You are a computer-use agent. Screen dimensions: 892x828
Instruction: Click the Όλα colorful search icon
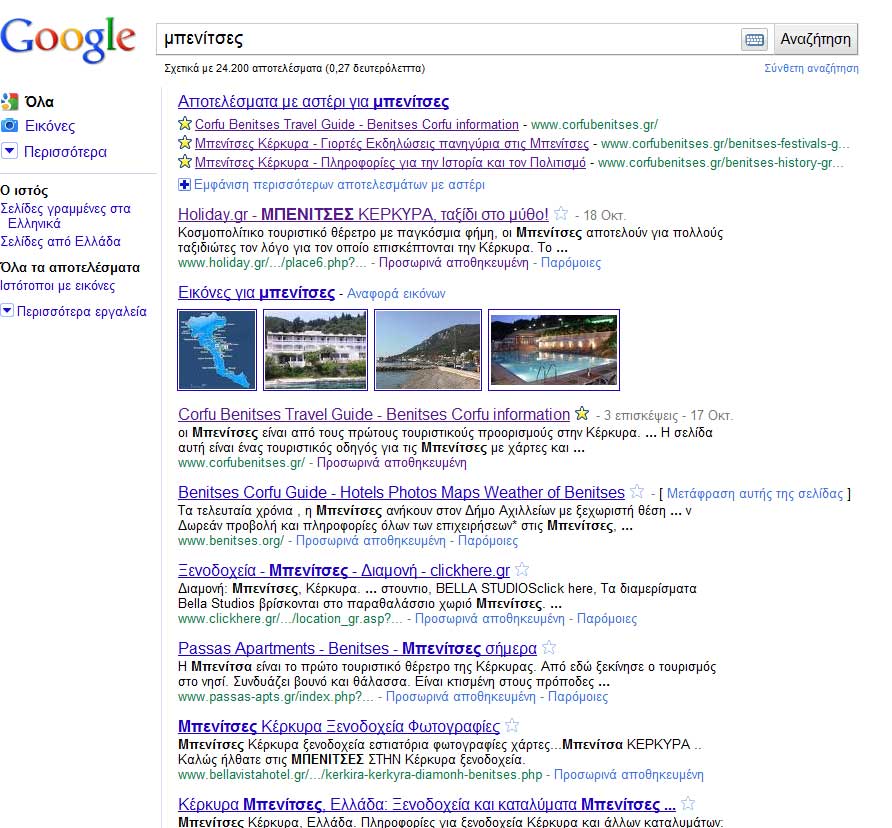click(10, 102)
